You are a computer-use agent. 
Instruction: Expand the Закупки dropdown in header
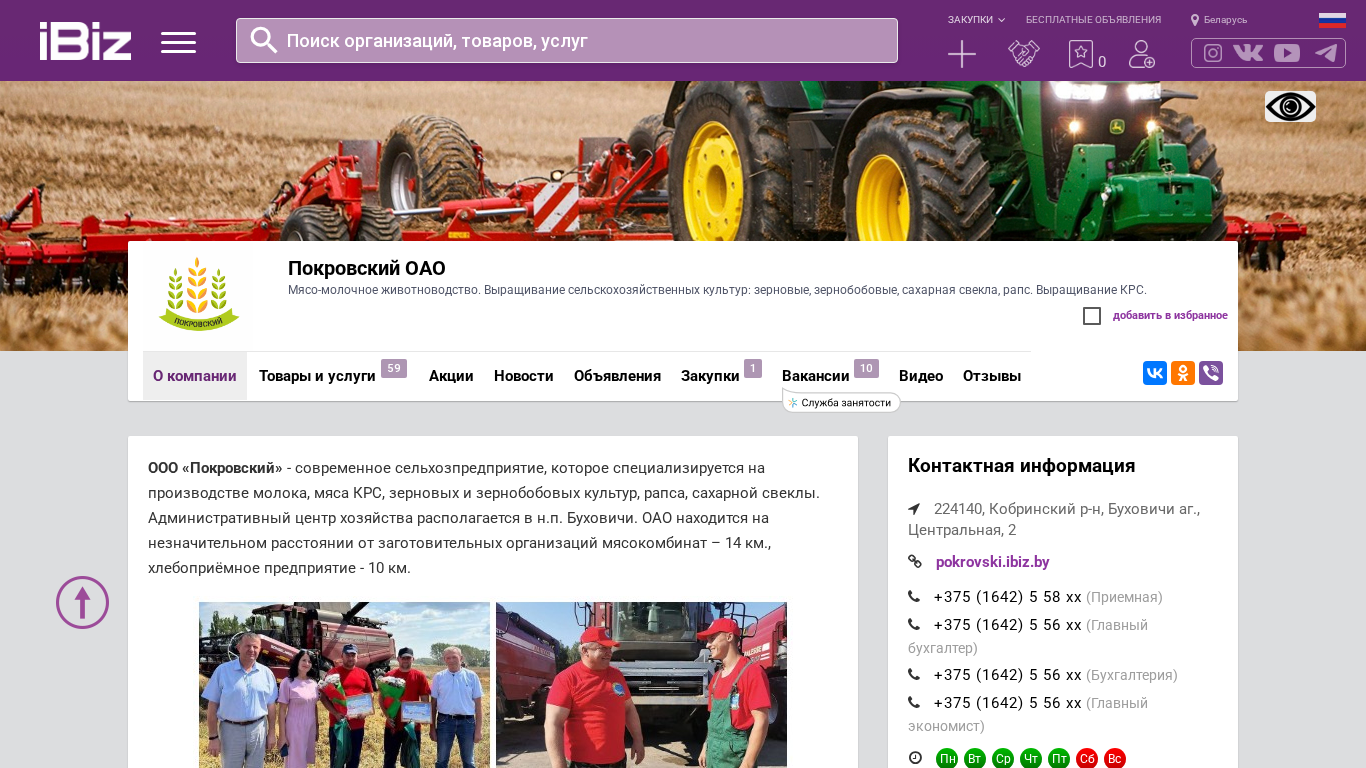(976, 20)
